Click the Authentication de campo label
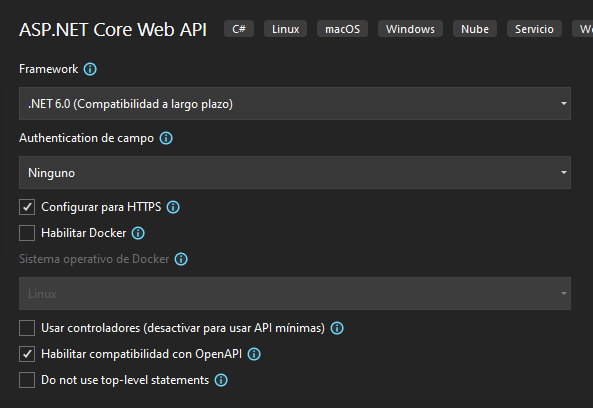Screen dimensions: 593x408 [87, 138]
